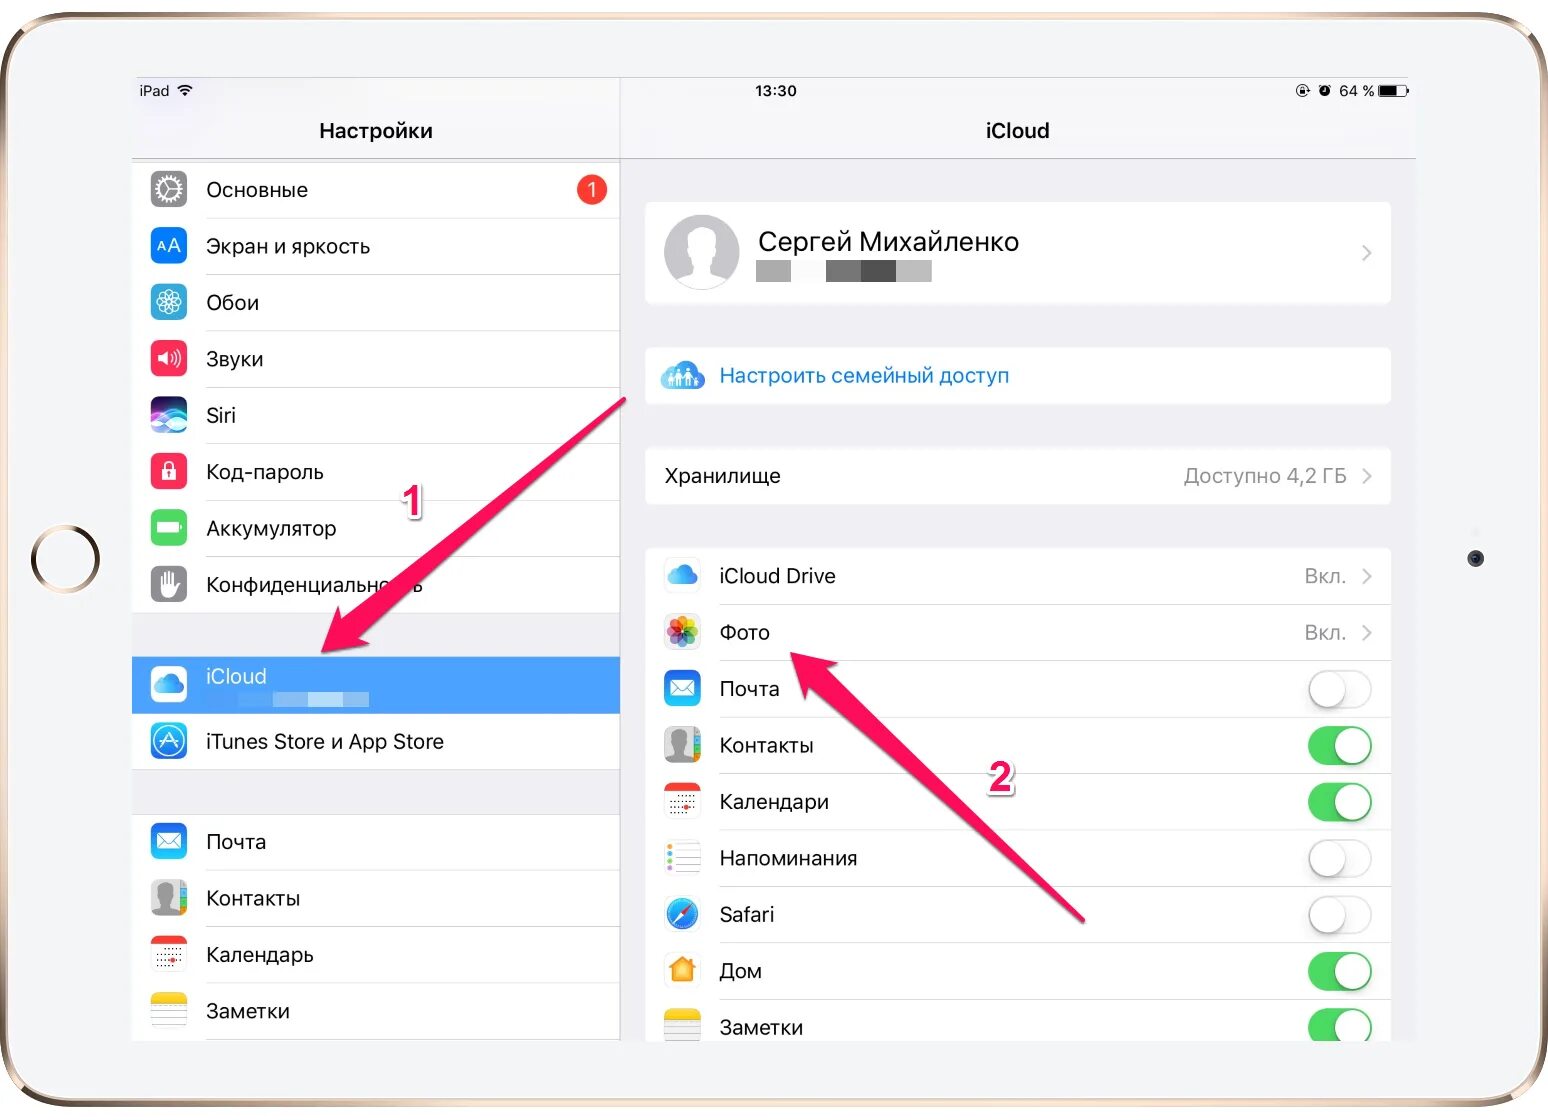Toggle Заметки iCloud switch
The height and width of the screenshot is (1120, 1548).
point(1340,1024)
